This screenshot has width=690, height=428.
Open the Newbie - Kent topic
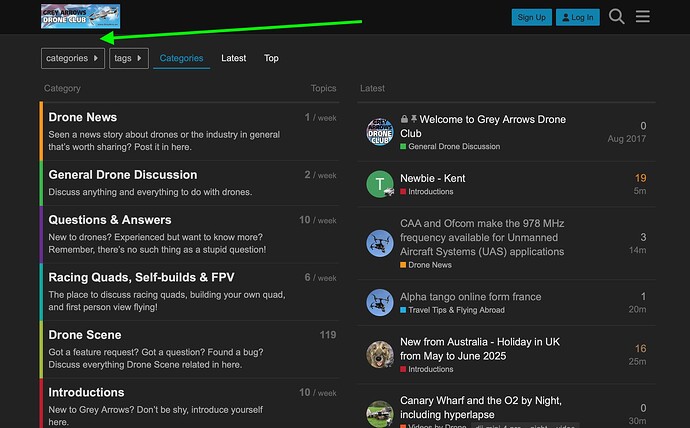tap(432, 178)
